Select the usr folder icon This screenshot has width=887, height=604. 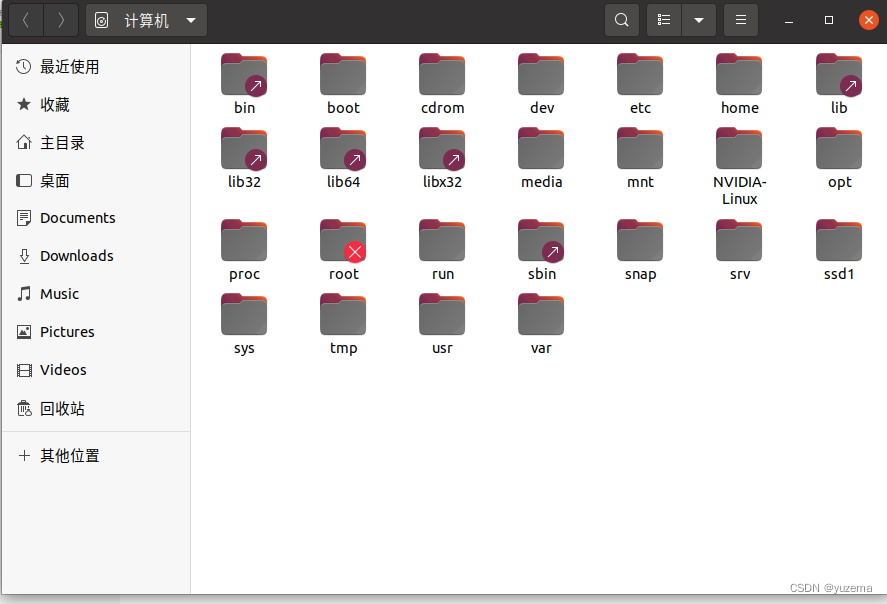pos(442,314)
